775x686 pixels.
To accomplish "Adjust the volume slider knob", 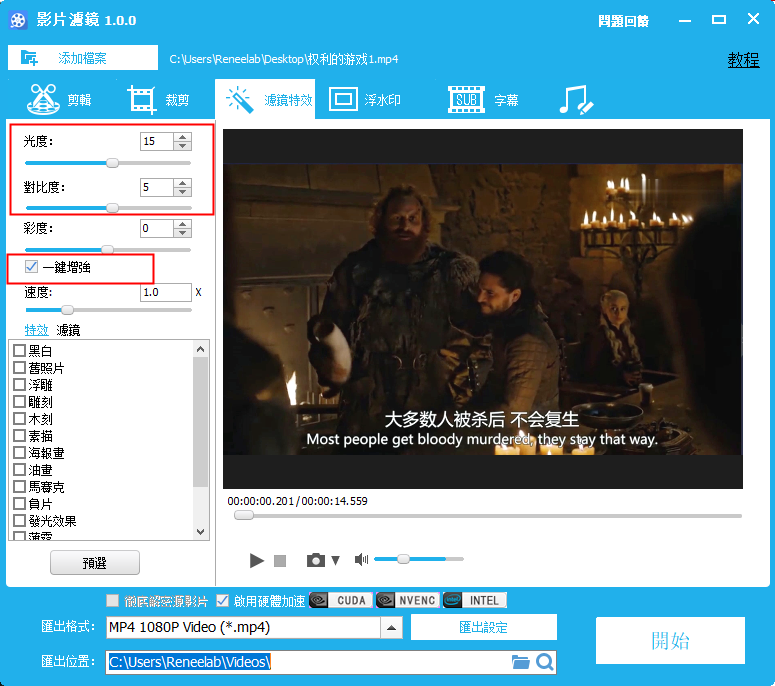I will (403, 559).
